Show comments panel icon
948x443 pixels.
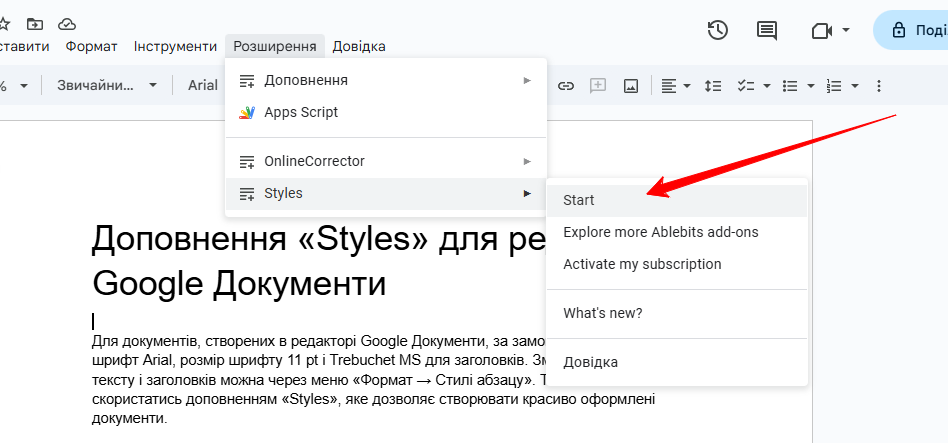pyautogui.click(x=767, y=30)
